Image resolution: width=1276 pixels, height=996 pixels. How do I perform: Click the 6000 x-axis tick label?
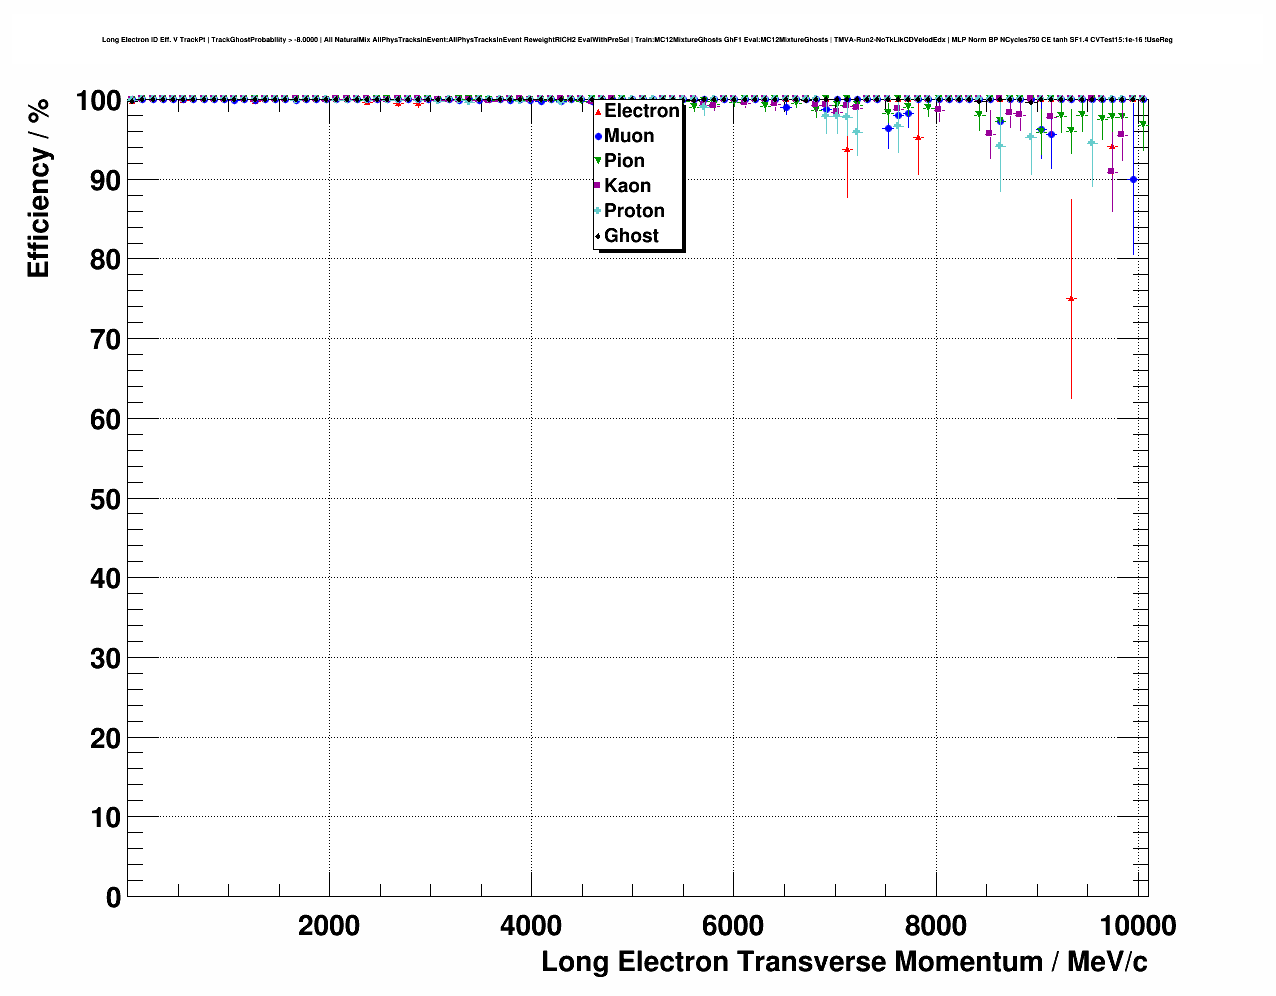pyautogui.click(x=733, y=926)
